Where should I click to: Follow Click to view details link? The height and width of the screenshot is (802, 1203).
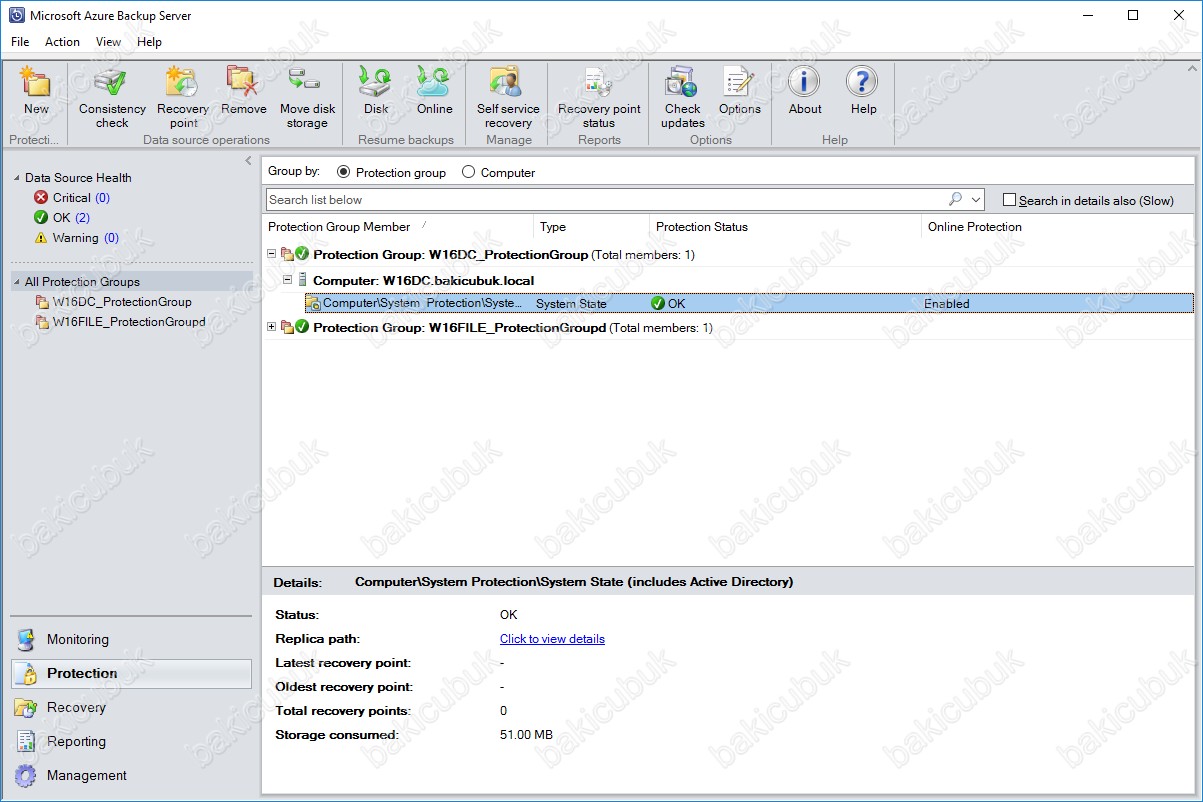coord(552,639)
